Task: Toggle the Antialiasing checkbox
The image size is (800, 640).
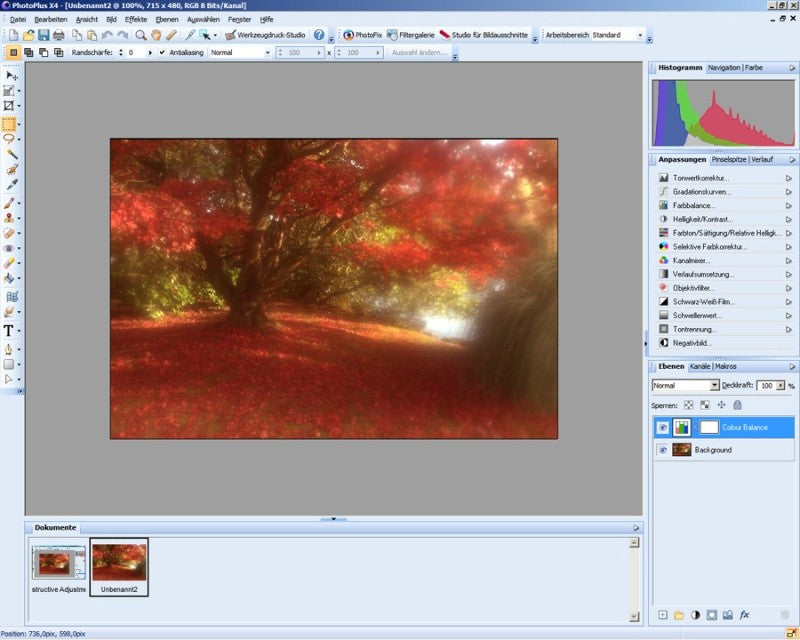Action: point(162,53)
